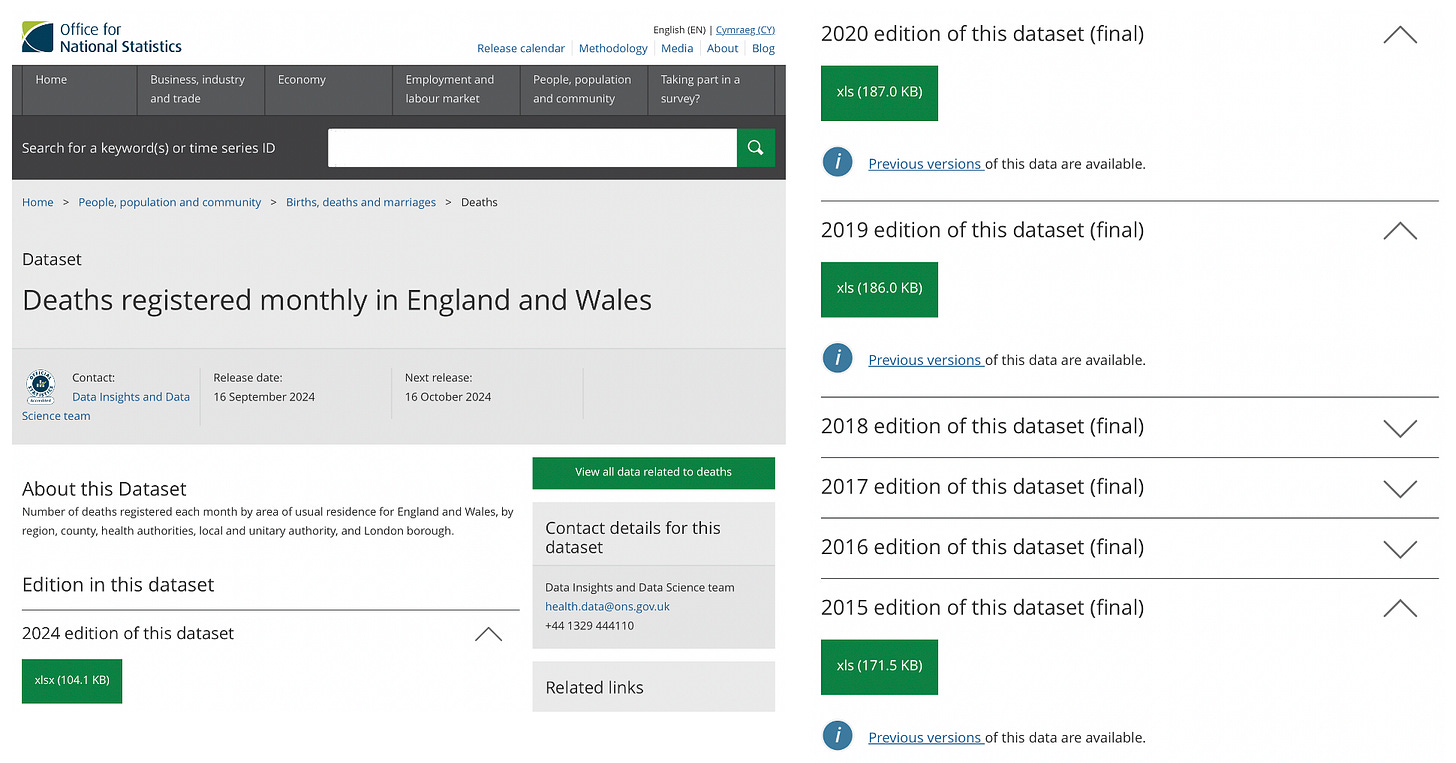The width and height of the screenshot is (1456, 763).
Task: Open the About link in header
Action: tap(723, 48)
